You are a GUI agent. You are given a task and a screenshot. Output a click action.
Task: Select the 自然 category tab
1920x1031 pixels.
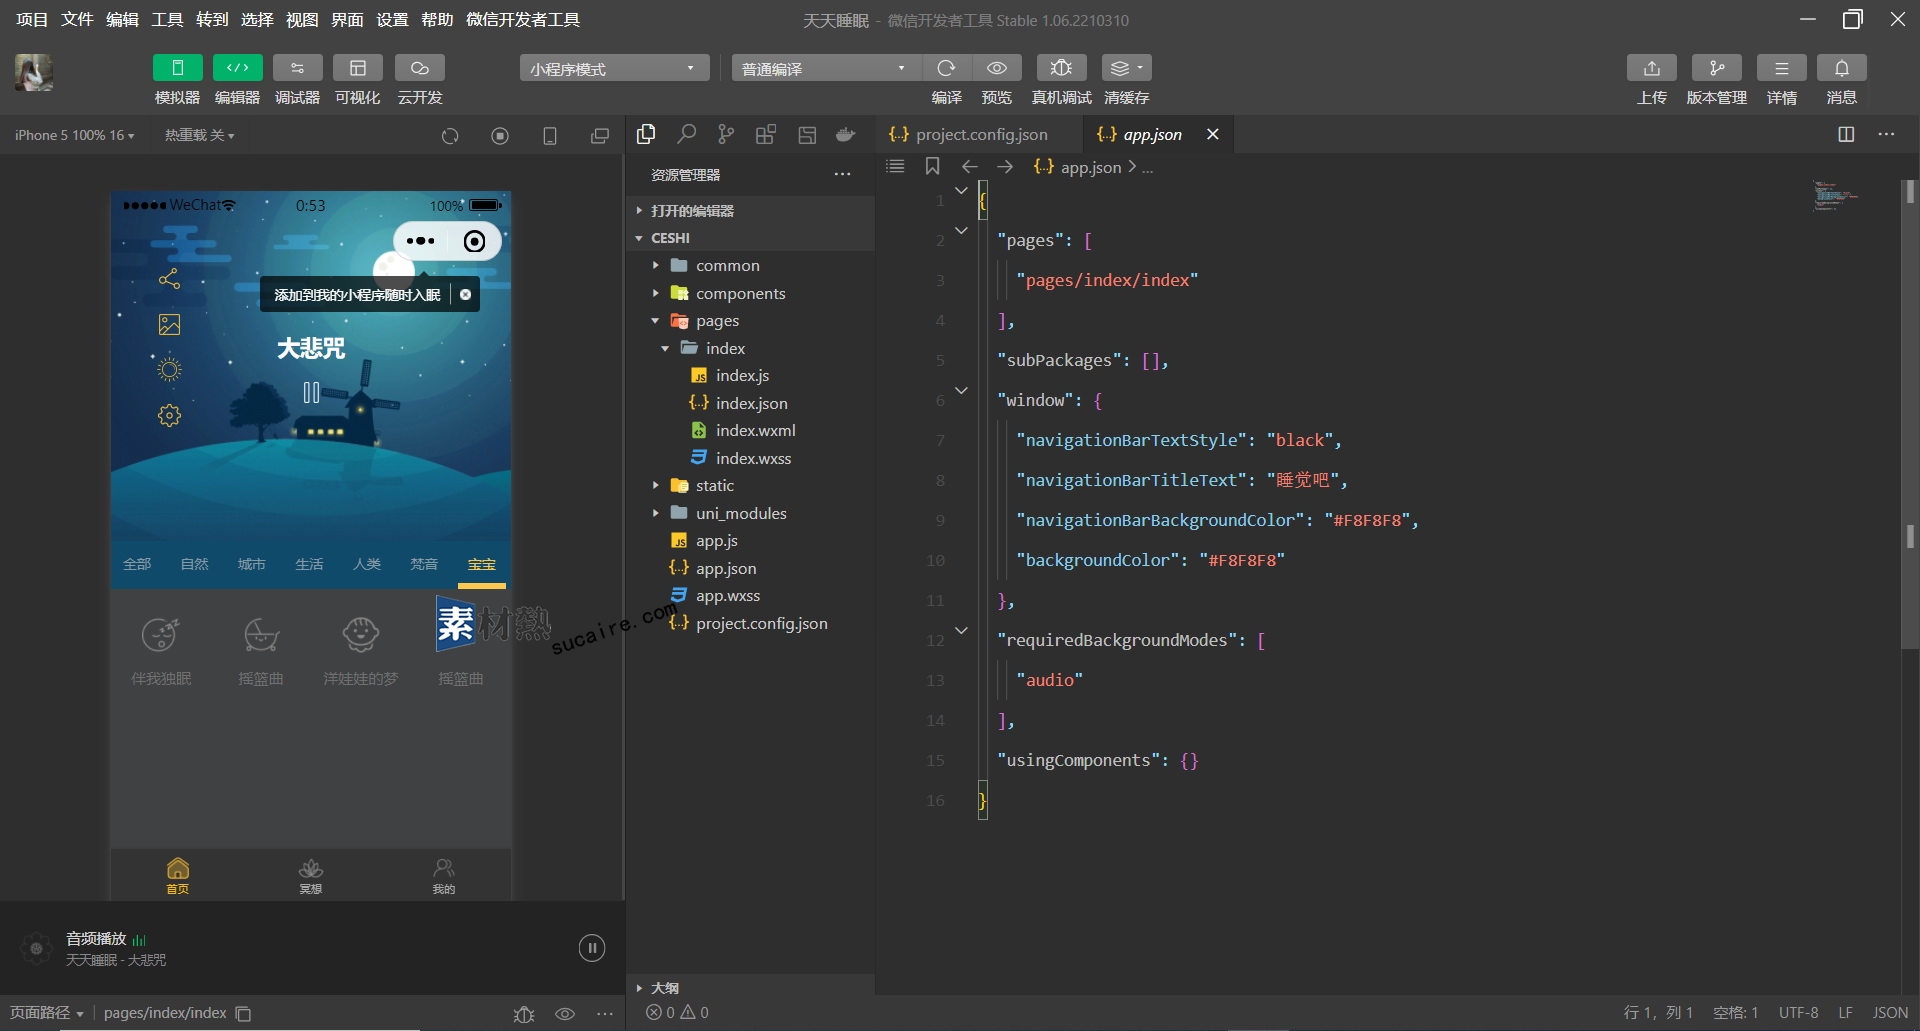click(x=194, y=564)
